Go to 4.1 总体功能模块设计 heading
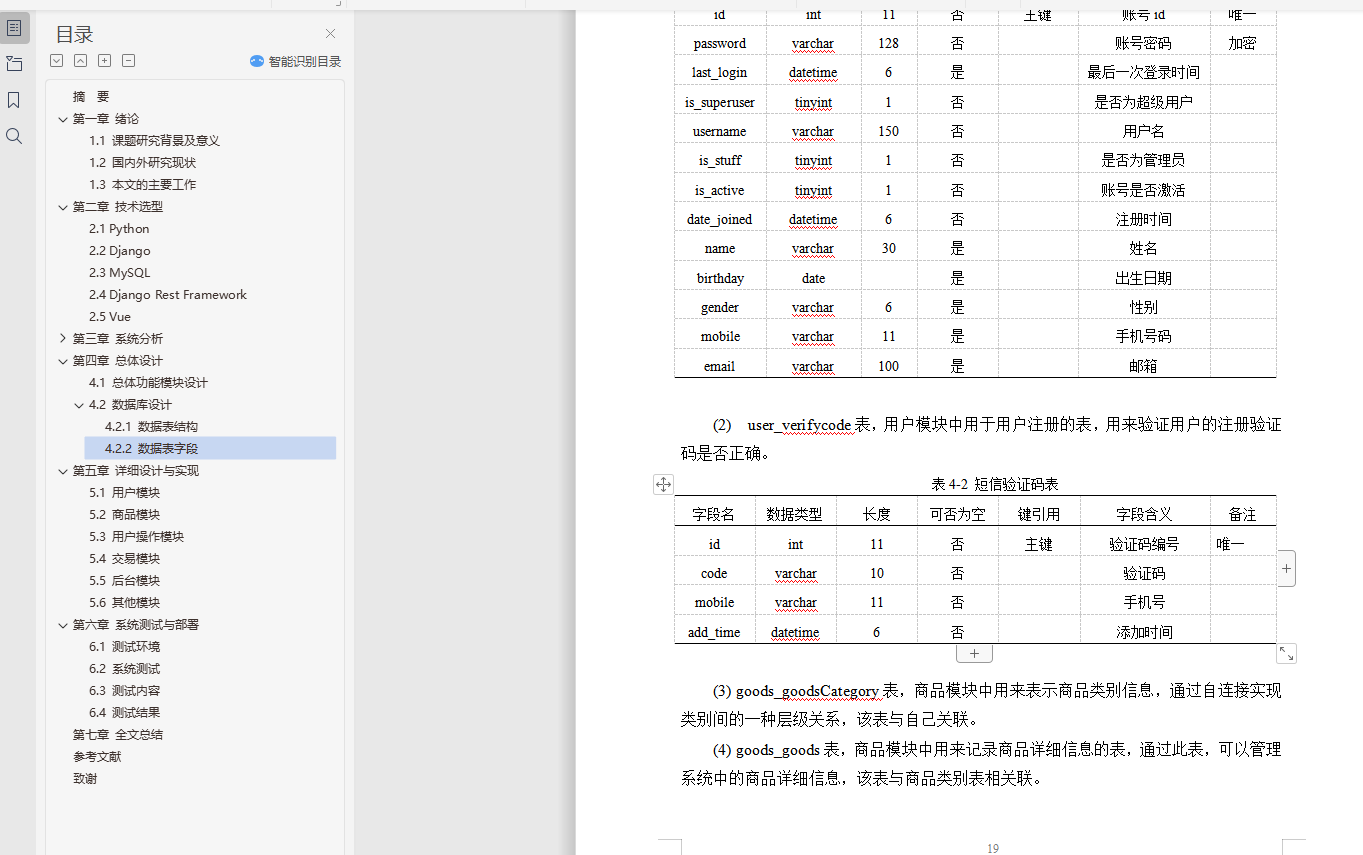 point(148,383)
